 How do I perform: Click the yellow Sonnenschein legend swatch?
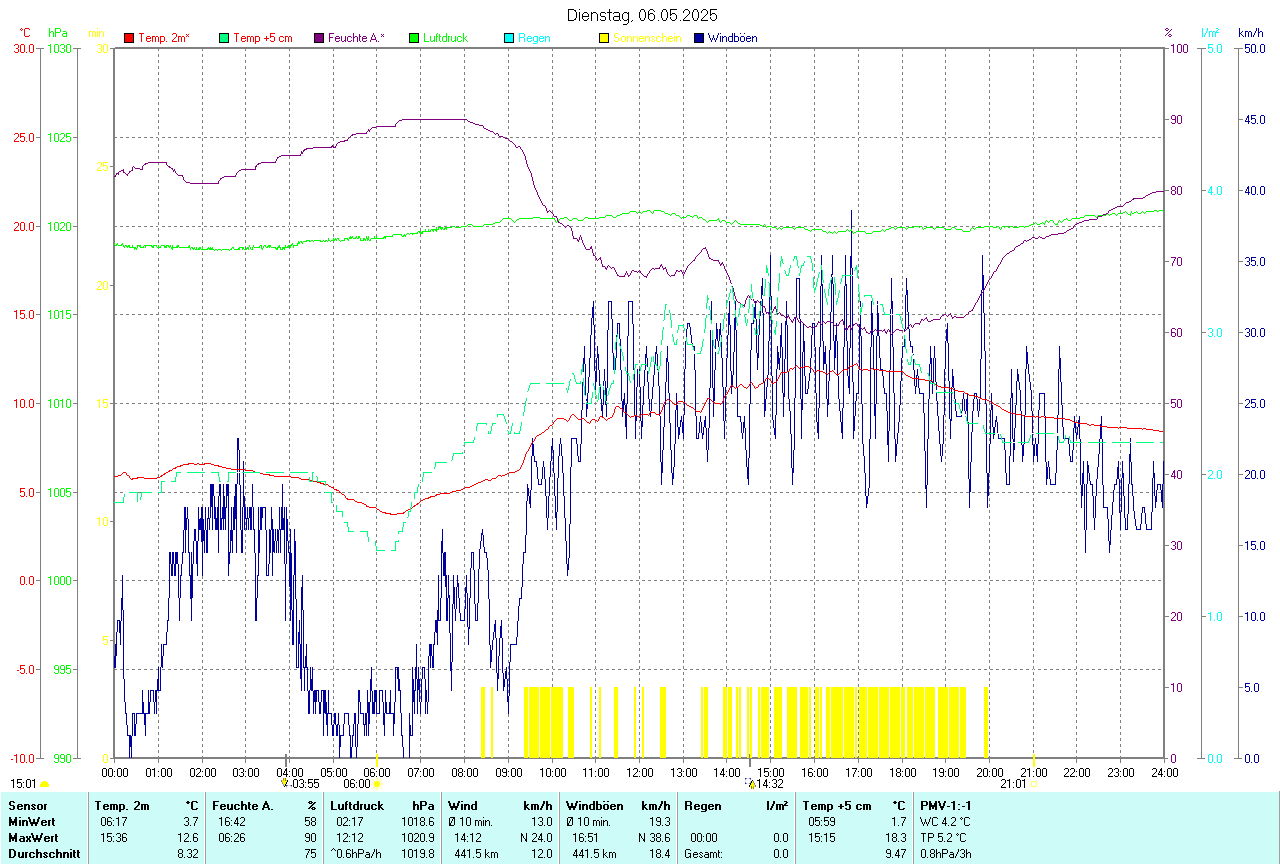[x=604, y=38]
